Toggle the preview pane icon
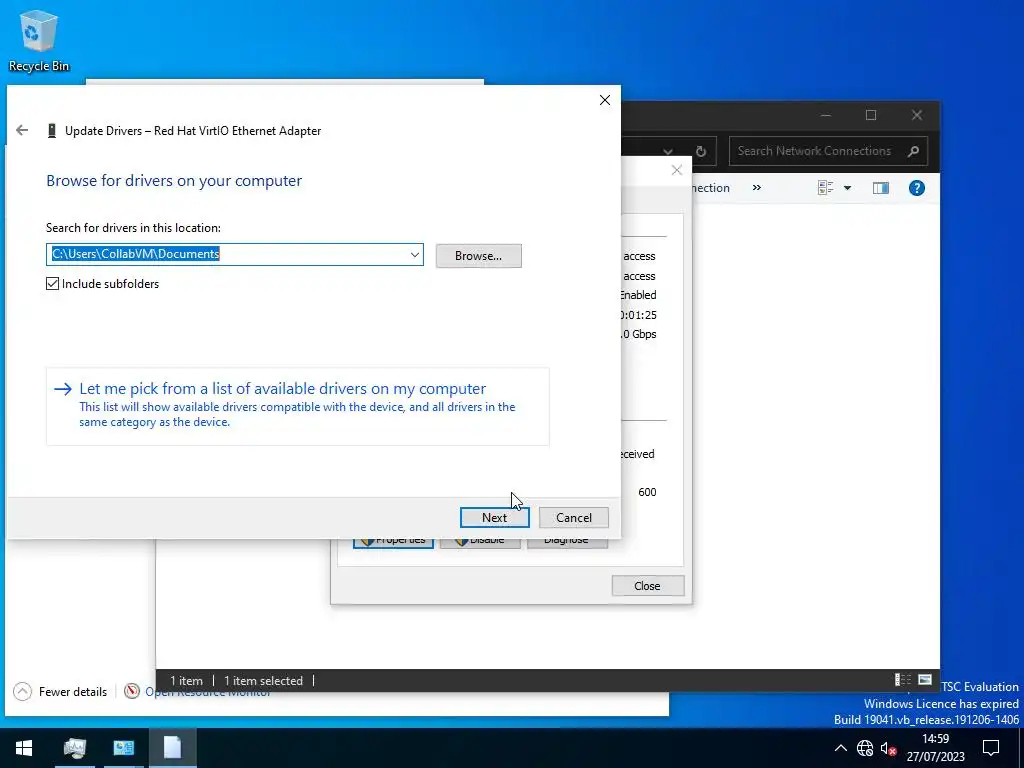The height and width of the screenshot is (768, 1024). click(880, 188)
